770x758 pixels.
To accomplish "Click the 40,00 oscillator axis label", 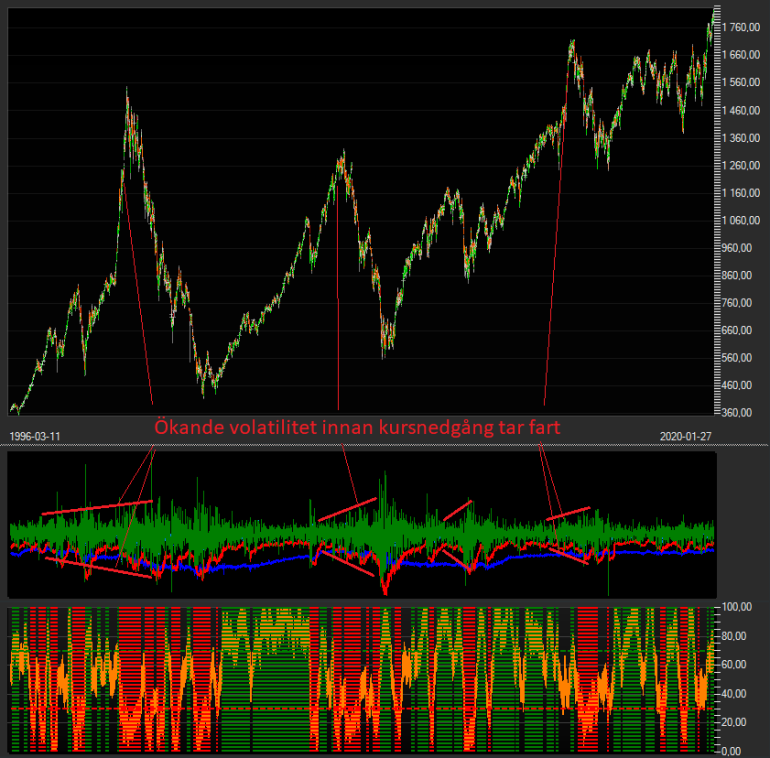I will tap(734, 693).
